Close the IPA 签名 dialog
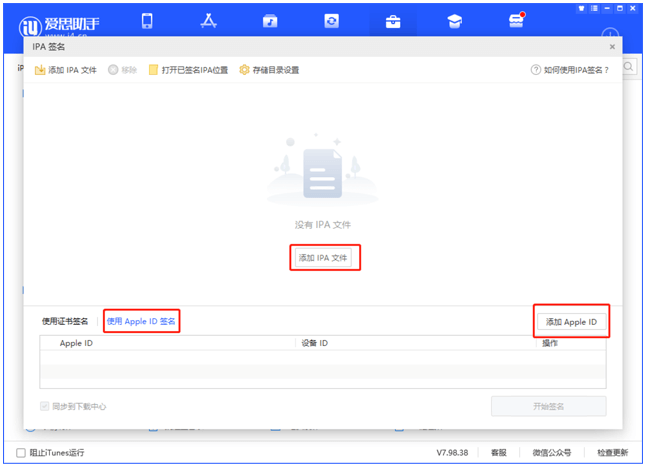 (x=612, y=47)
